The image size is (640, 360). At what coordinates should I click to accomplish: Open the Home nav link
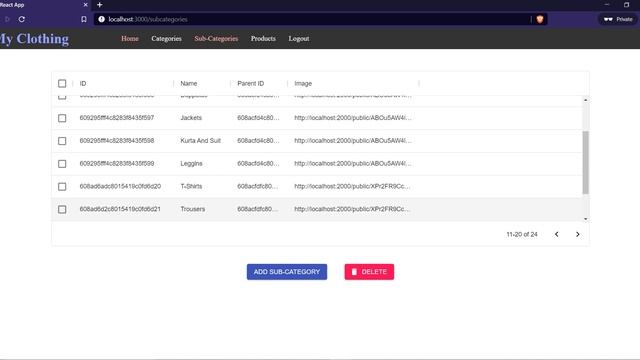tap(130, 39)
